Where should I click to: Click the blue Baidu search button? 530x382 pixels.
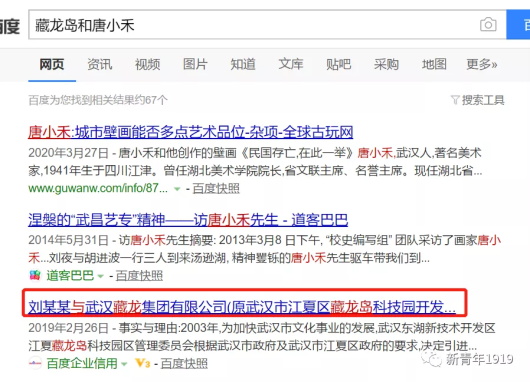tap(518, 24)
